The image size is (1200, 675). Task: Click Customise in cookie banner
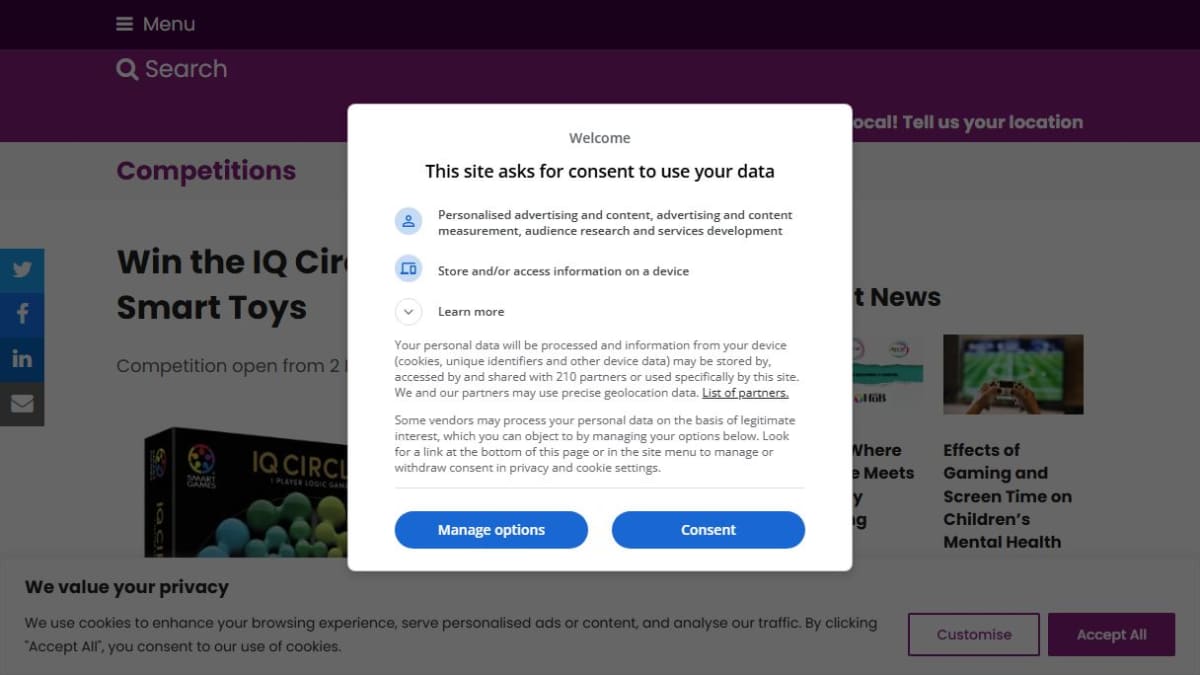click(974, 634)
